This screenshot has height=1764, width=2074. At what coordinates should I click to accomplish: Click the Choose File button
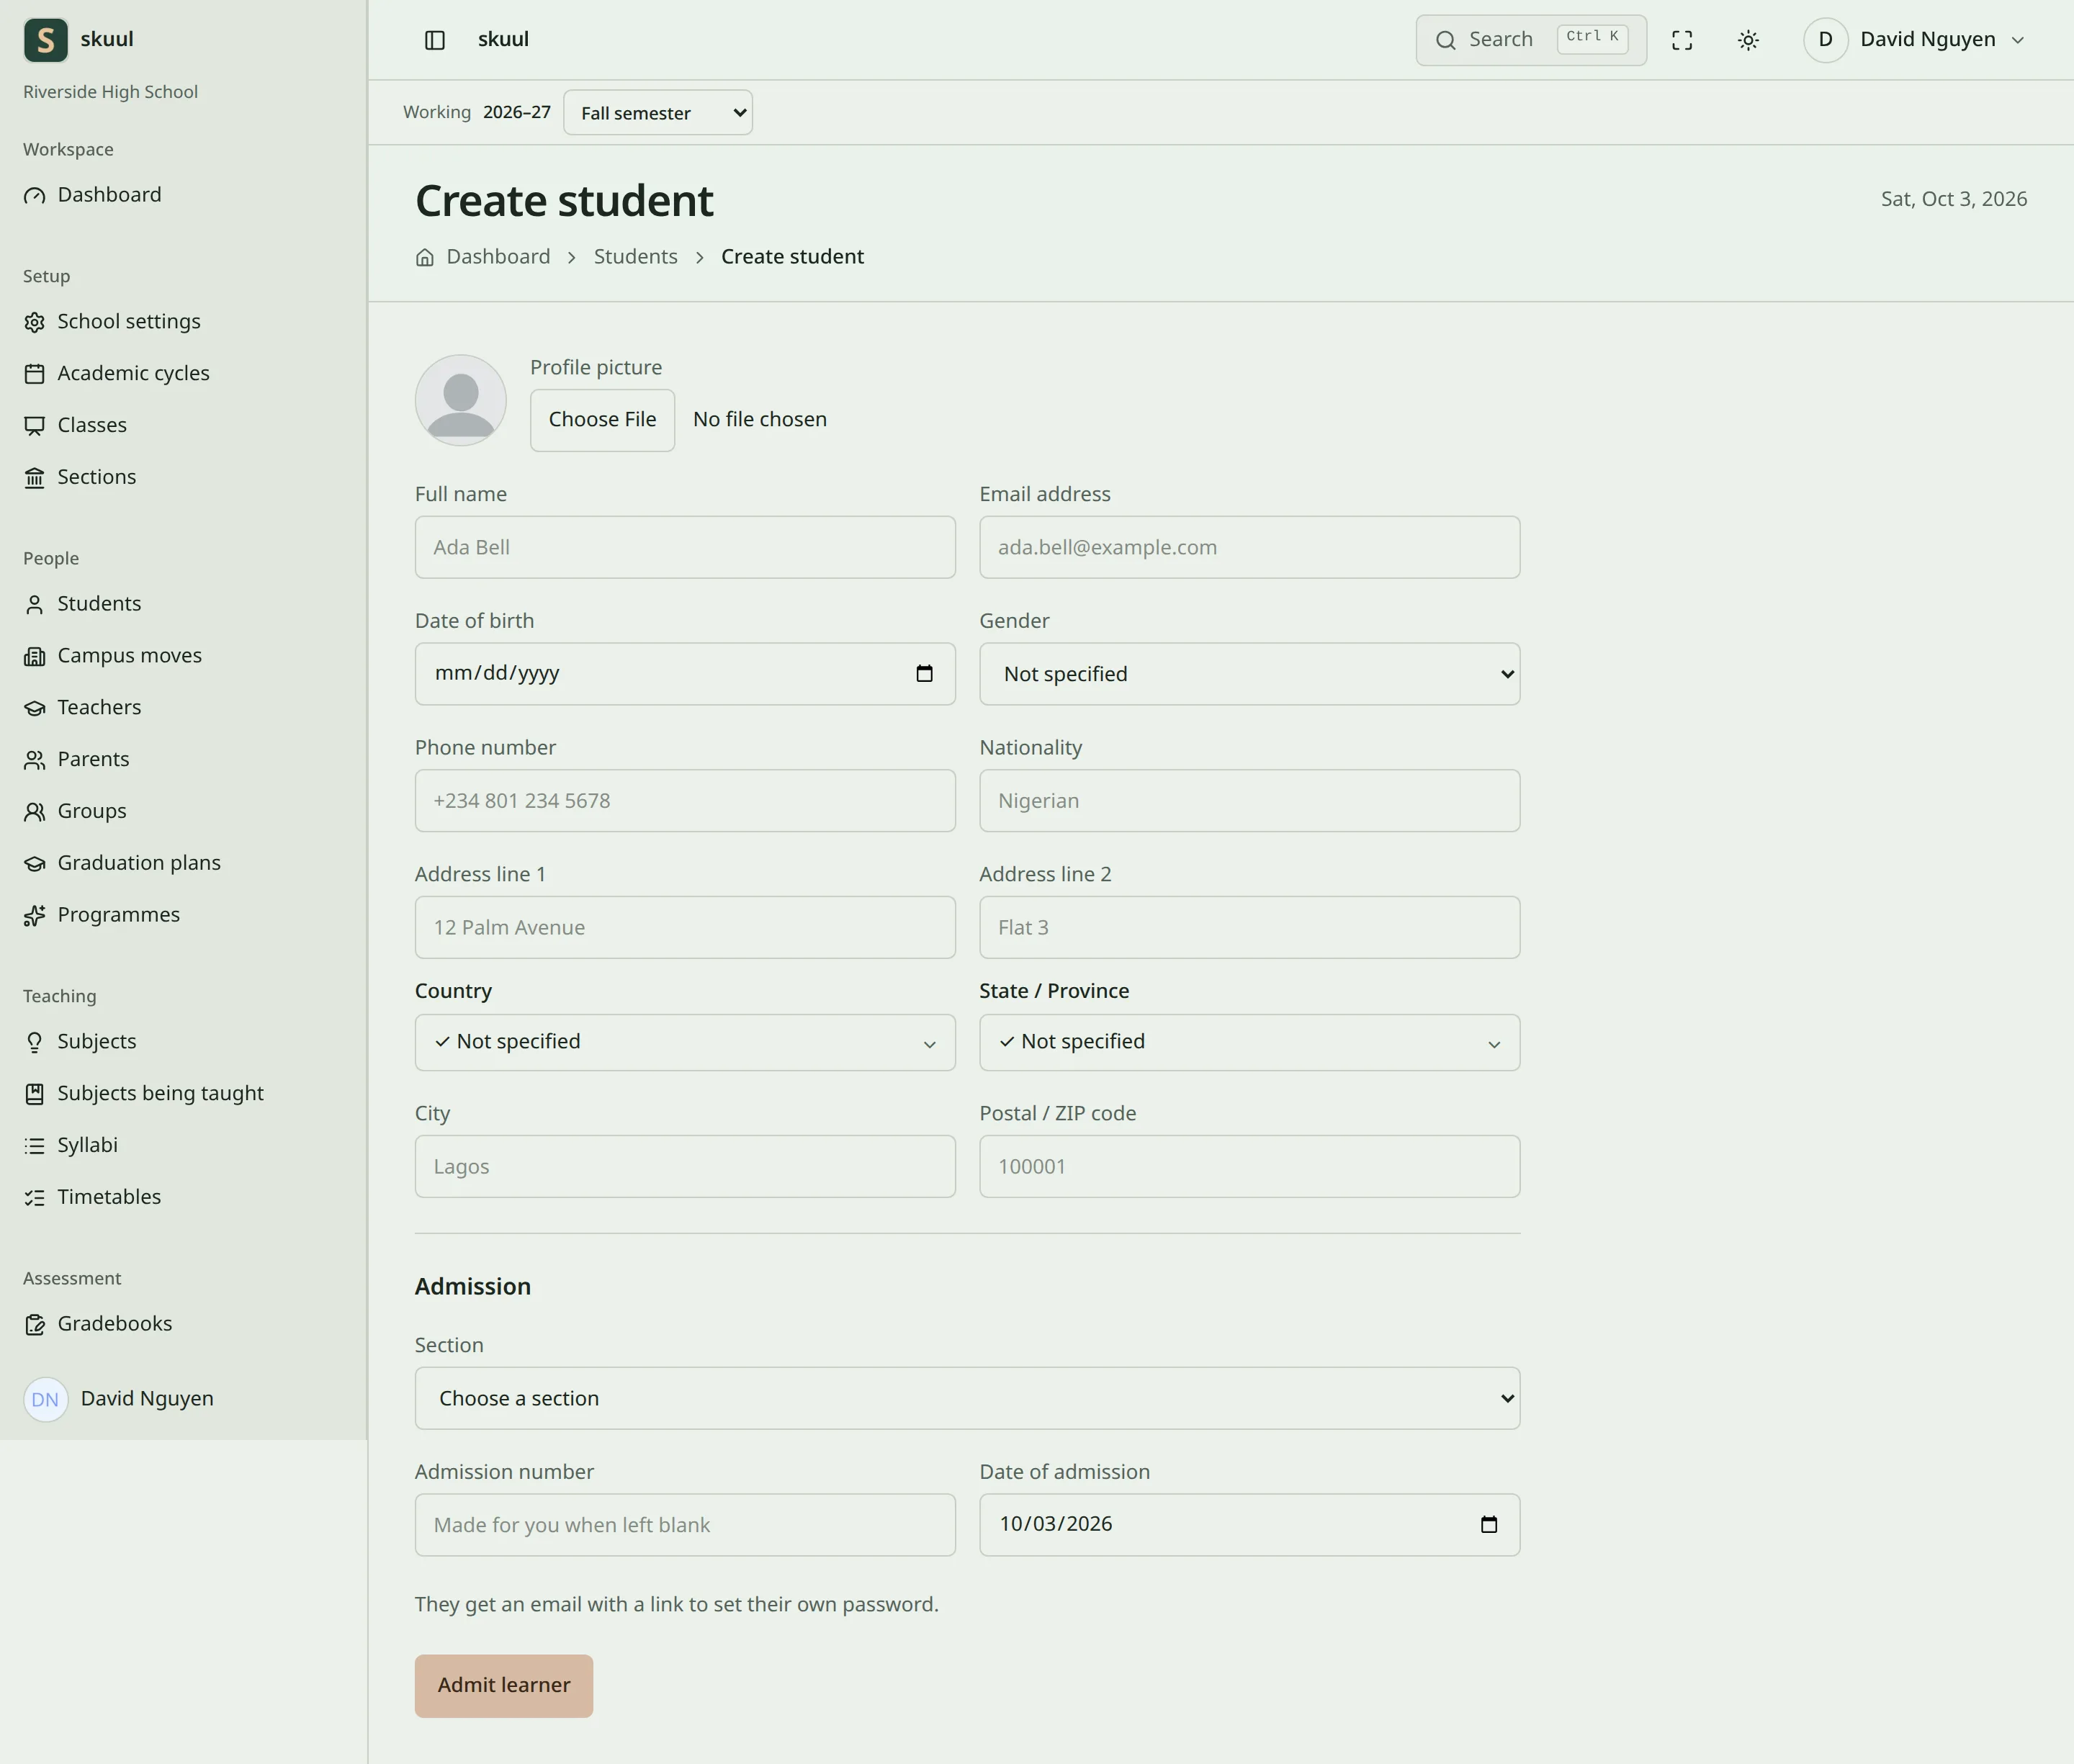pyautogui.click(x=602, y=420)
